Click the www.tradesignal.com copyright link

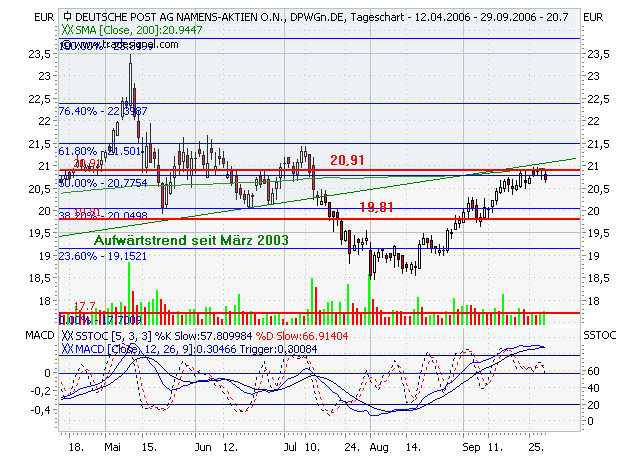coord(118,45)
